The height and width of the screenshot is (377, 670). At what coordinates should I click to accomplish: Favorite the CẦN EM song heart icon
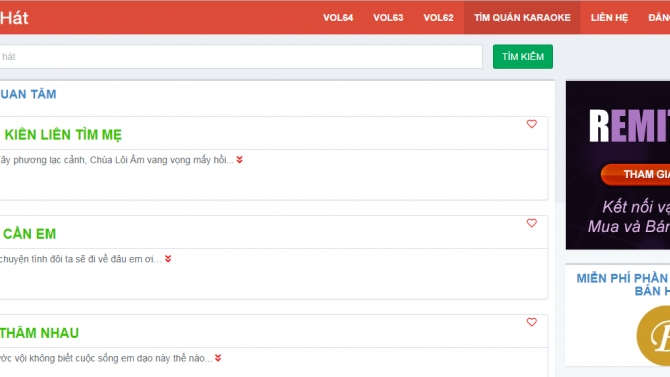(x=532, y=223)
